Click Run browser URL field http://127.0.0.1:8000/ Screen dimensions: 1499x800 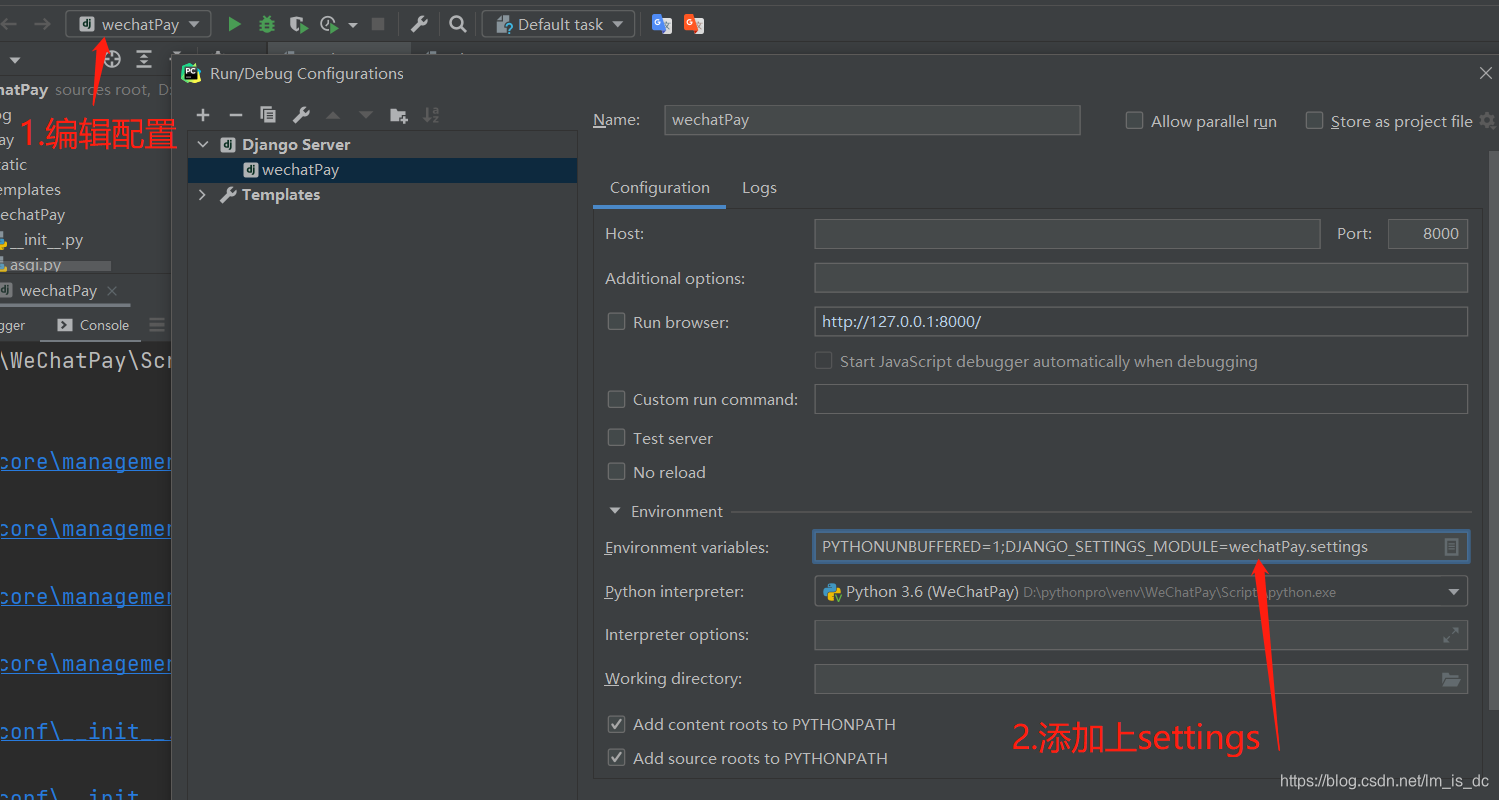click(x=1141, y=322)
